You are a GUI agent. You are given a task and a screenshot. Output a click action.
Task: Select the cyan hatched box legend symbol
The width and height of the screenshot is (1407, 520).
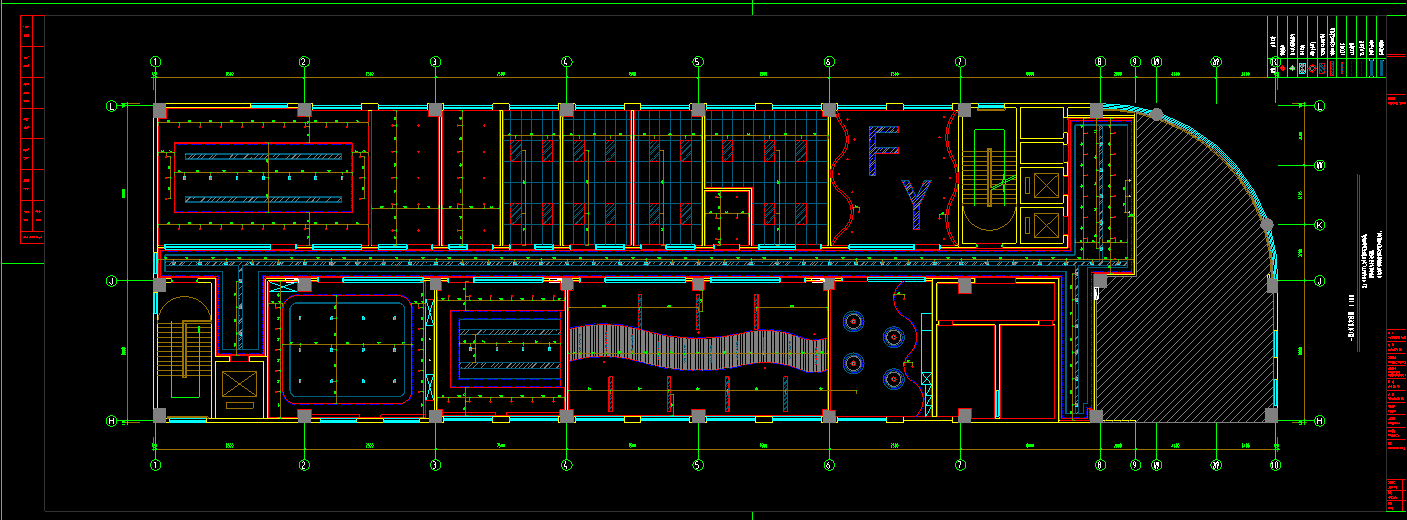pos(1301,69)
